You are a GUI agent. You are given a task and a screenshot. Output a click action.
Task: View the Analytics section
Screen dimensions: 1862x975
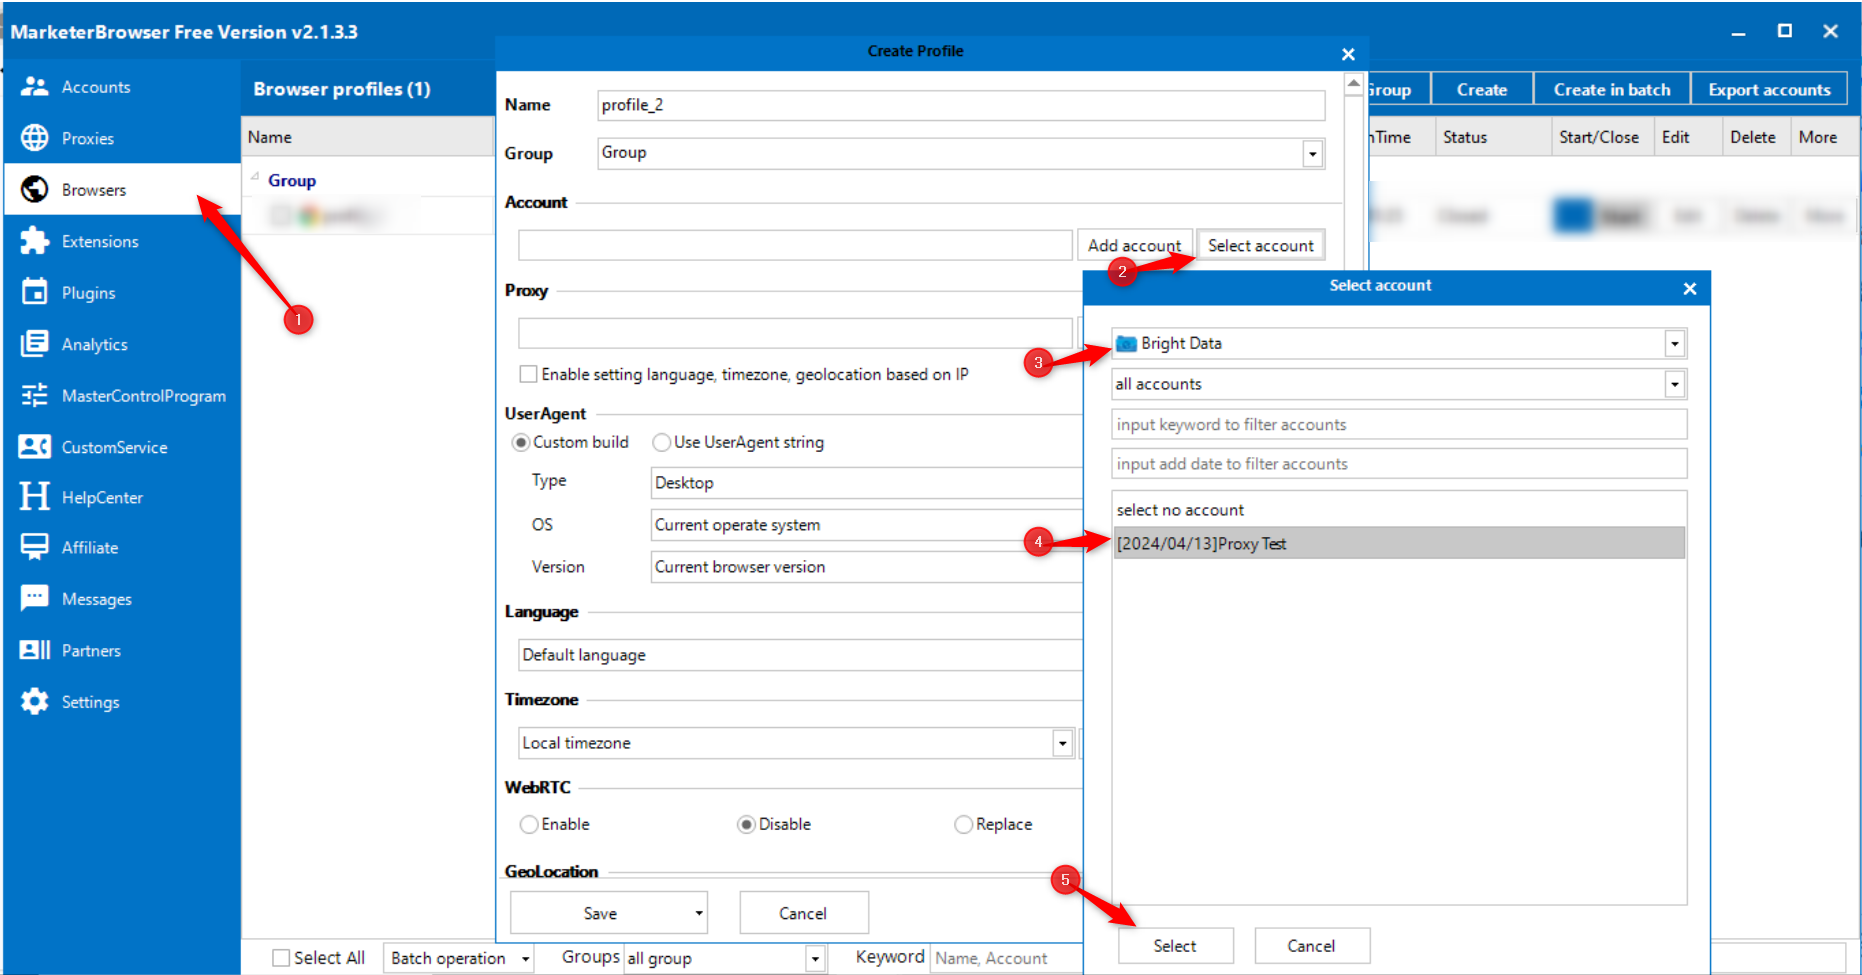[x=95, y=344]
